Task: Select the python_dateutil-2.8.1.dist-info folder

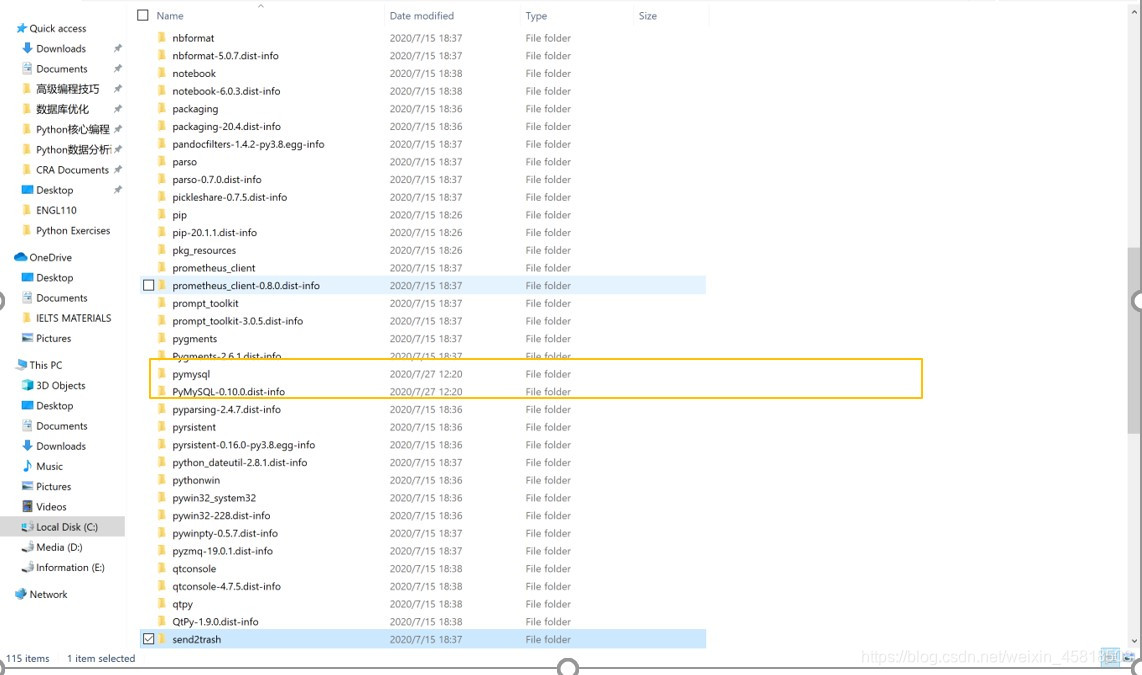Action: (x=240, y=462)
